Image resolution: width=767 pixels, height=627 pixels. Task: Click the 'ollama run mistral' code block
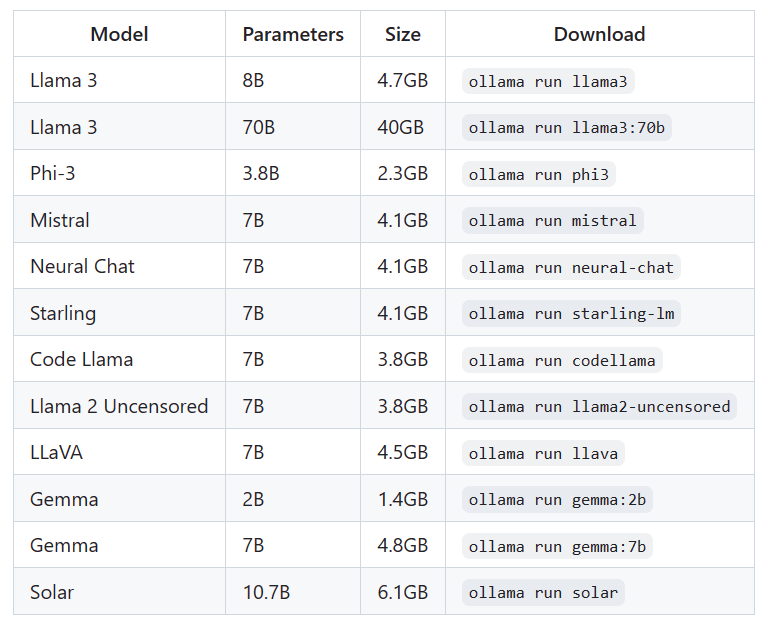pyautogui.click(x=552, y=220)
